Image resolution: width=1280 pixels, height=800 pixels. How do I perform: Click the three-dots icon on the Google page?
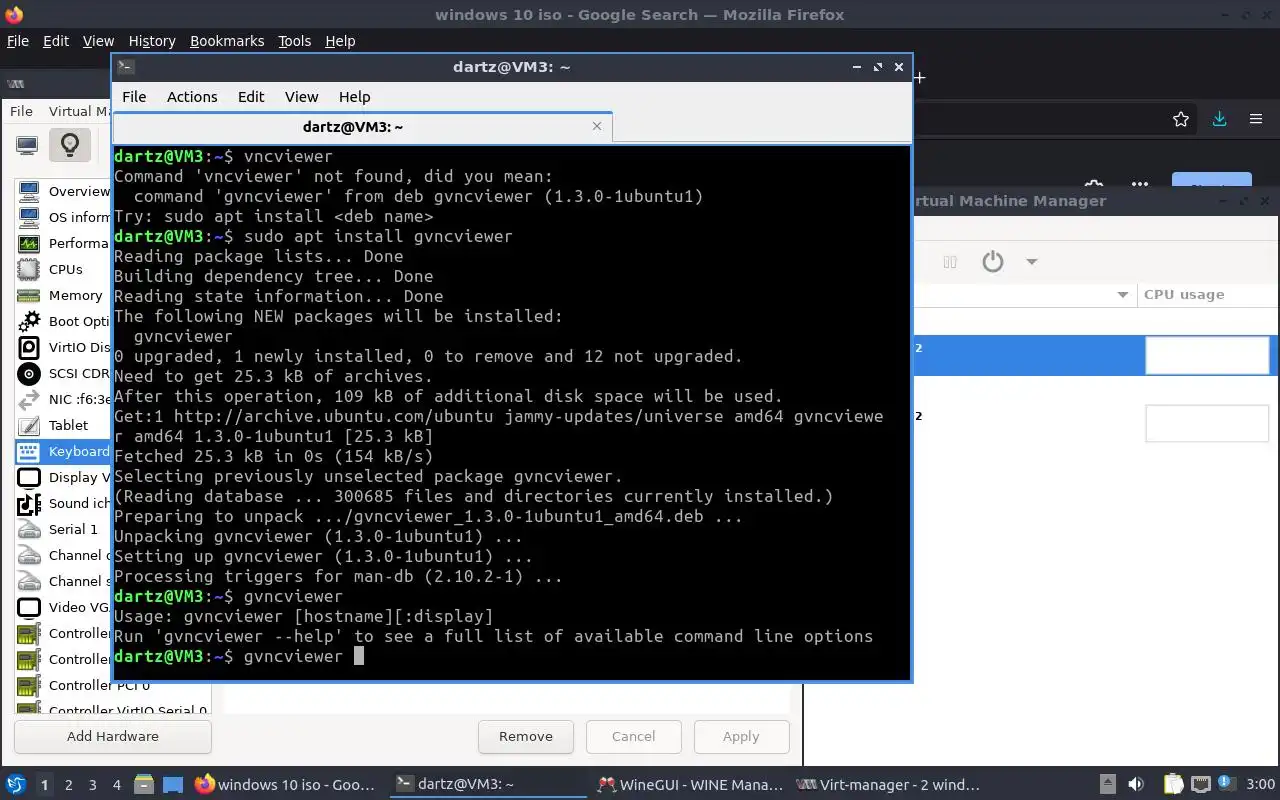pyautogui.click(x=1140, y=185)
